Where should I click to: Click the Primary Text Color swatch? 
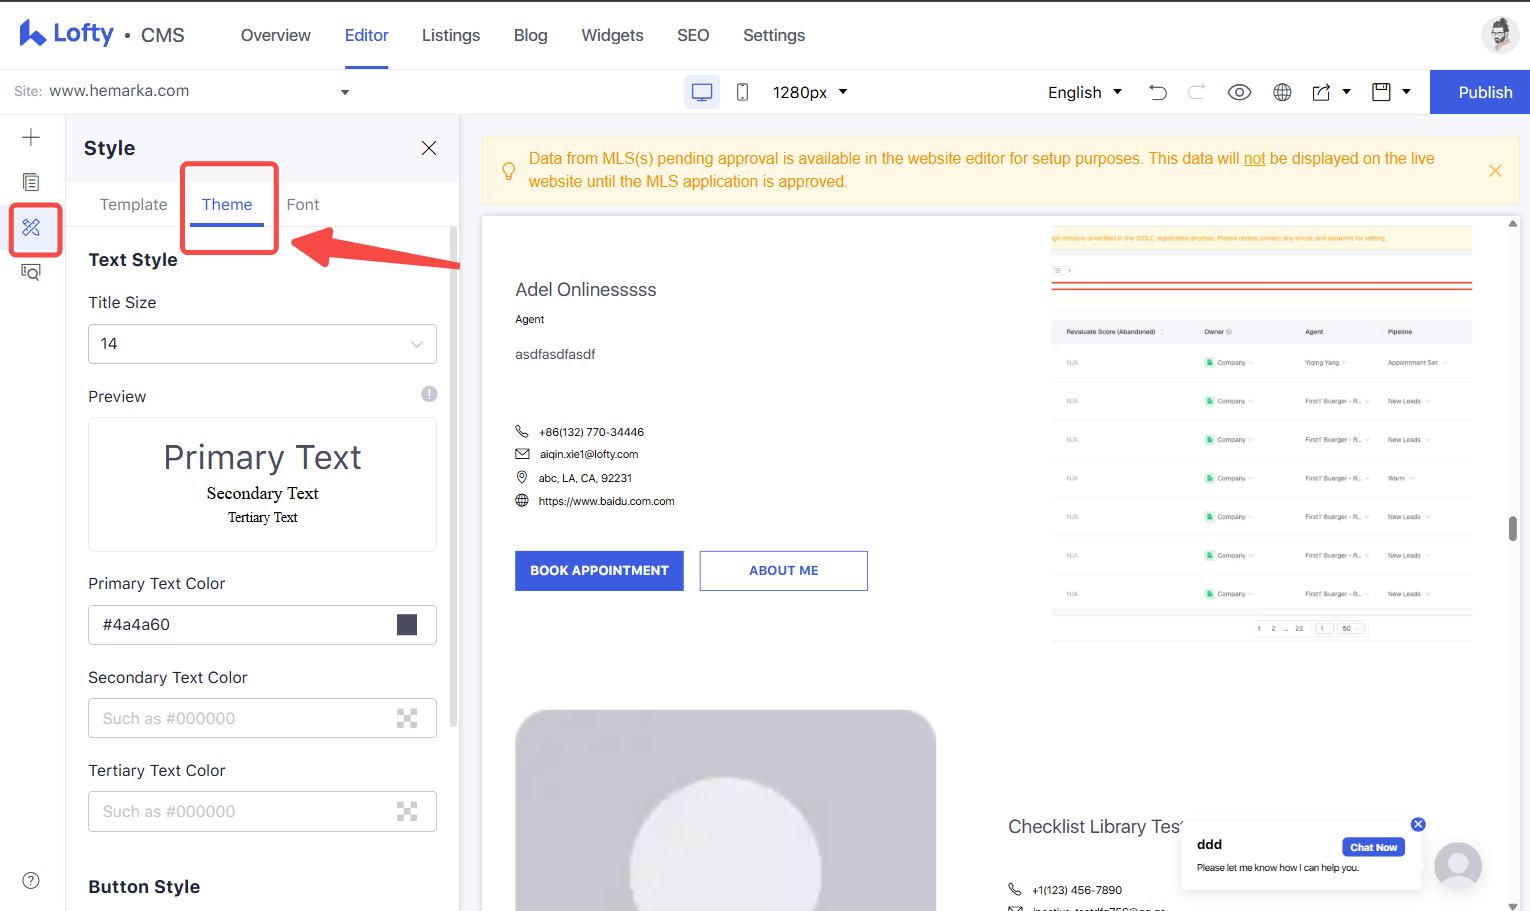(407, 625)
